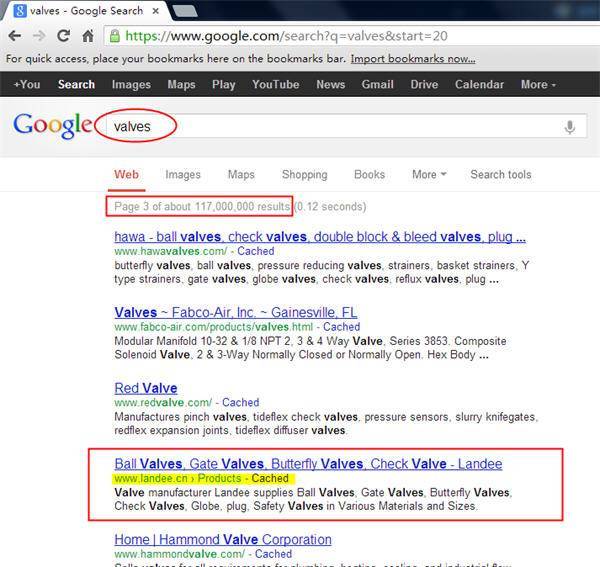Expand the More dropdown in black bar
Image resolution: width=600 pixels, height=567 pixels.
point(538,84)
